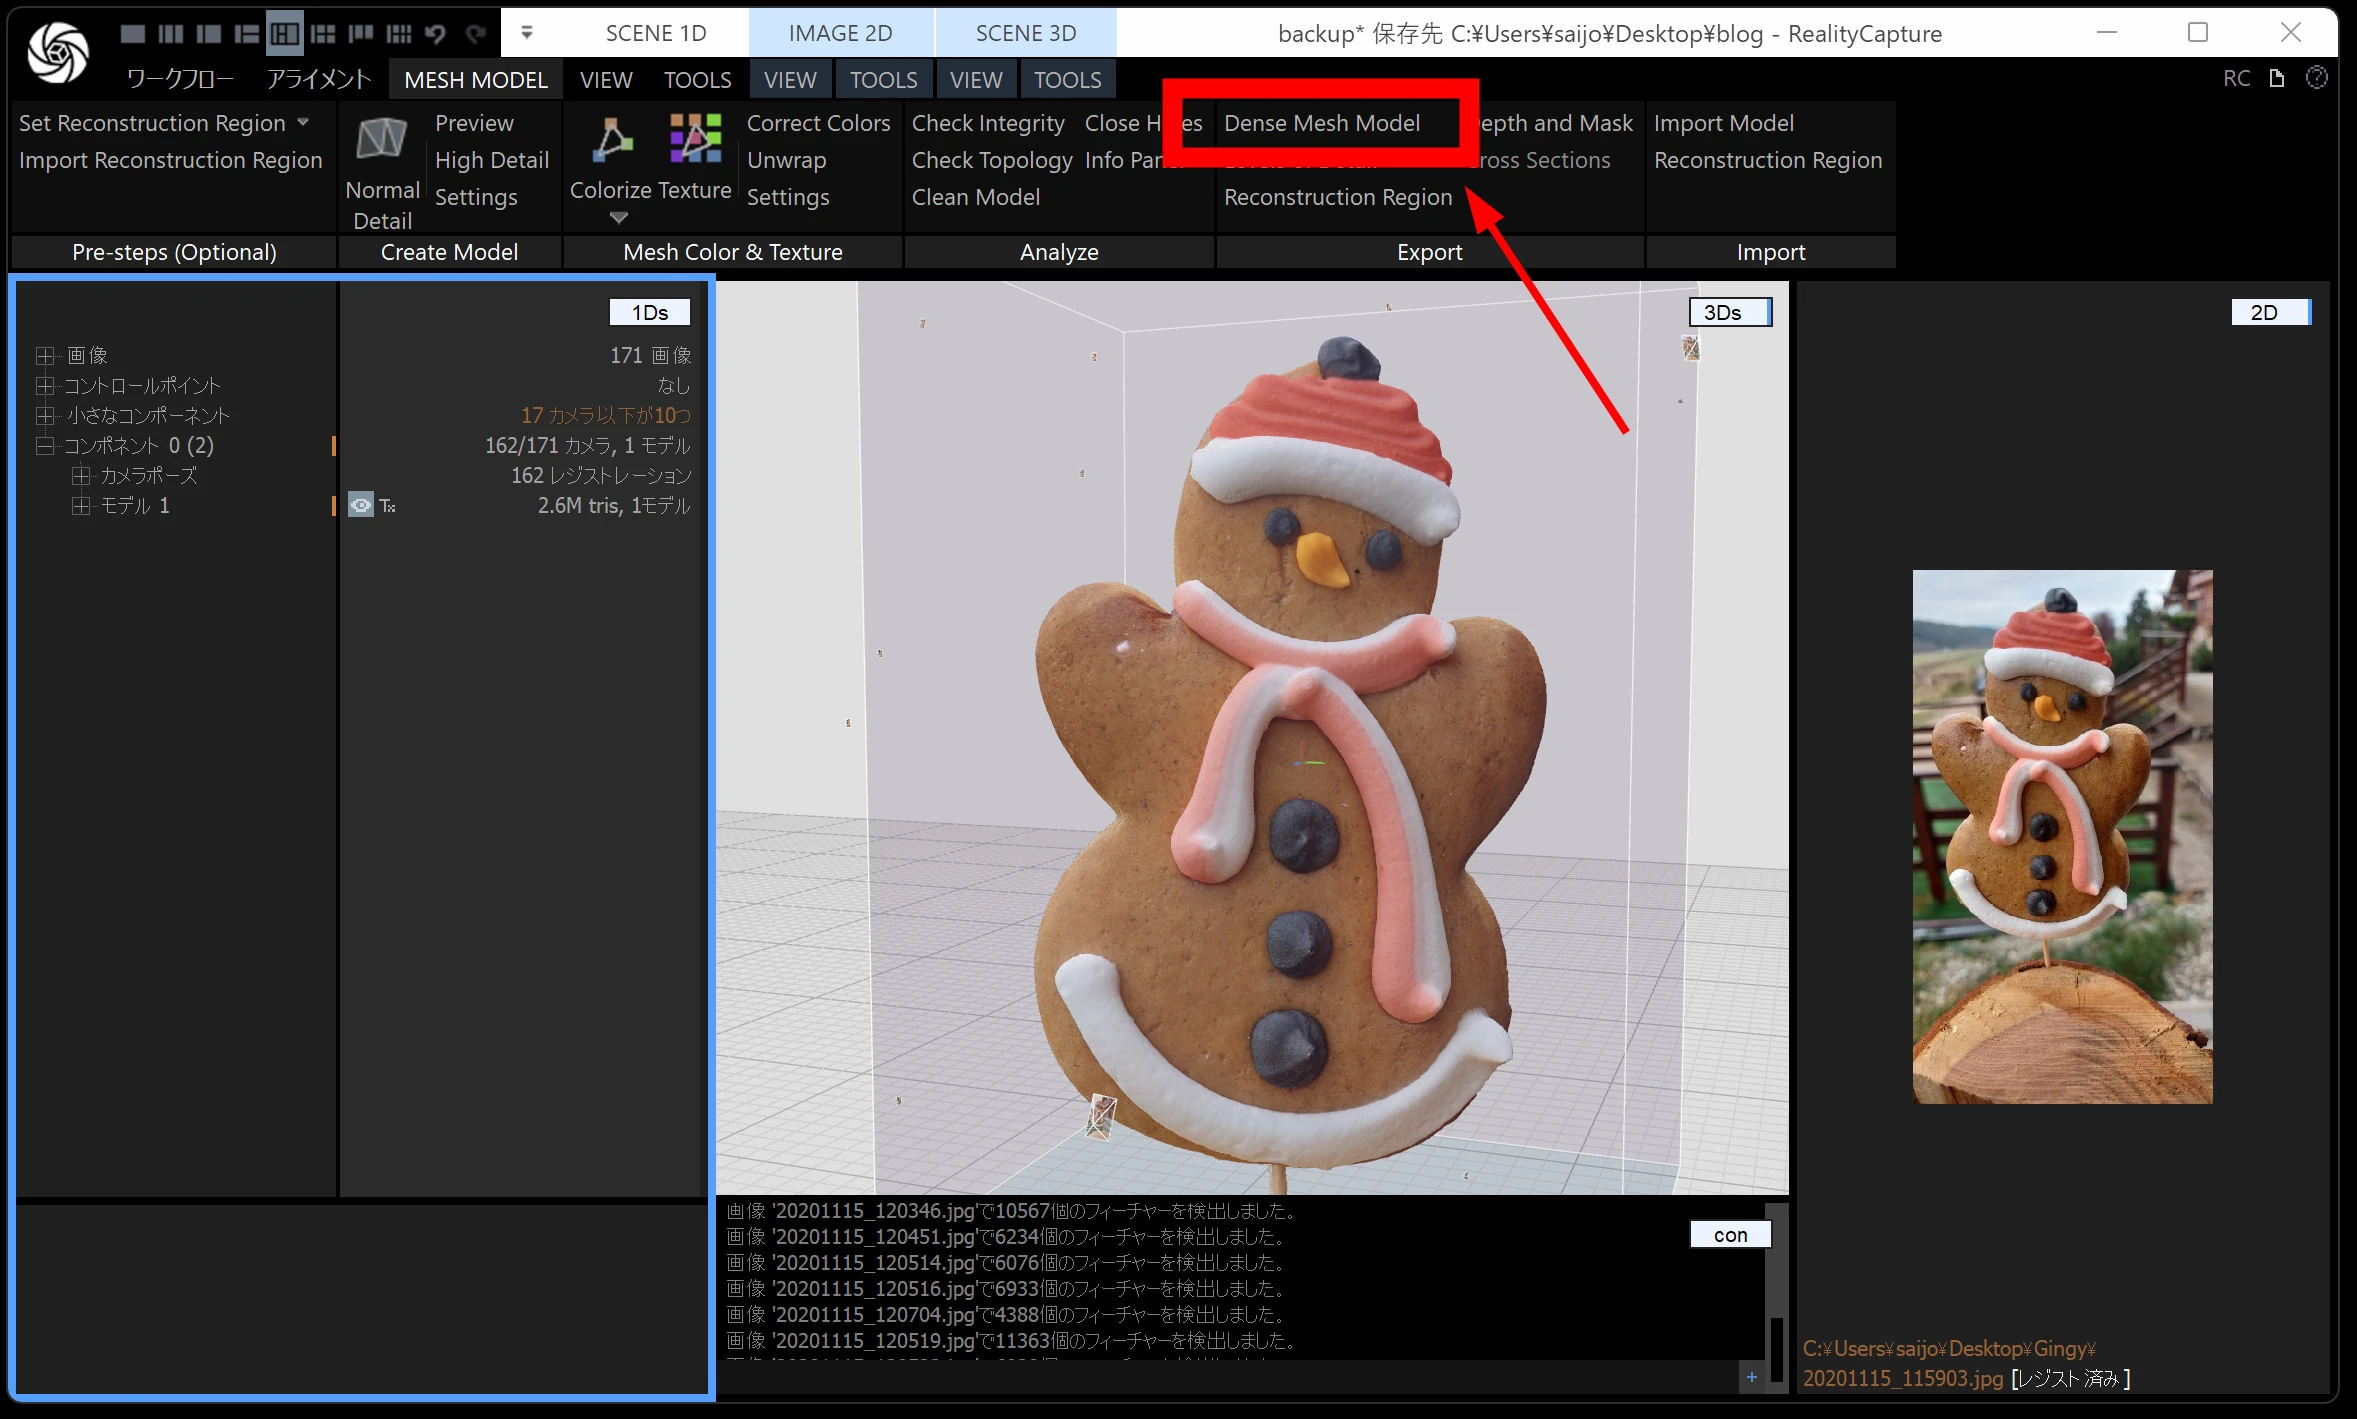The width and height of the screenshot is (2357, 1419).
Task: Click the undo arrow icon
Action: [435, 34]
